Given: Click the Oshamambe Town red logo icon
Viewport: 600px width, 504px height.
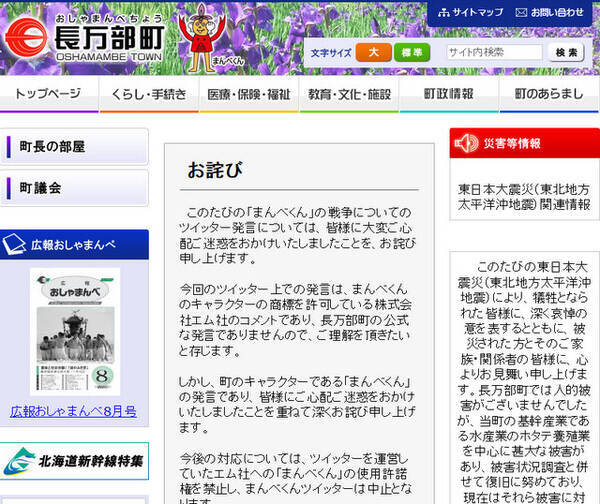Looking at the screenshot, I should point(23,40).
